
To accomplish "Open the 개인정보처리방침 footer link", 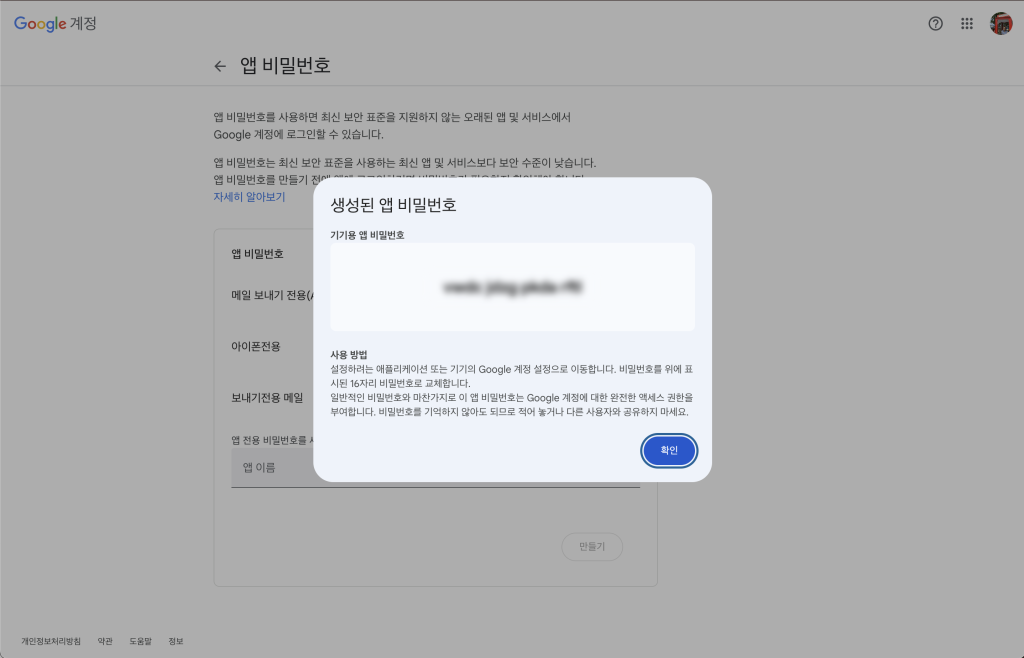I will tap(51, 640).
